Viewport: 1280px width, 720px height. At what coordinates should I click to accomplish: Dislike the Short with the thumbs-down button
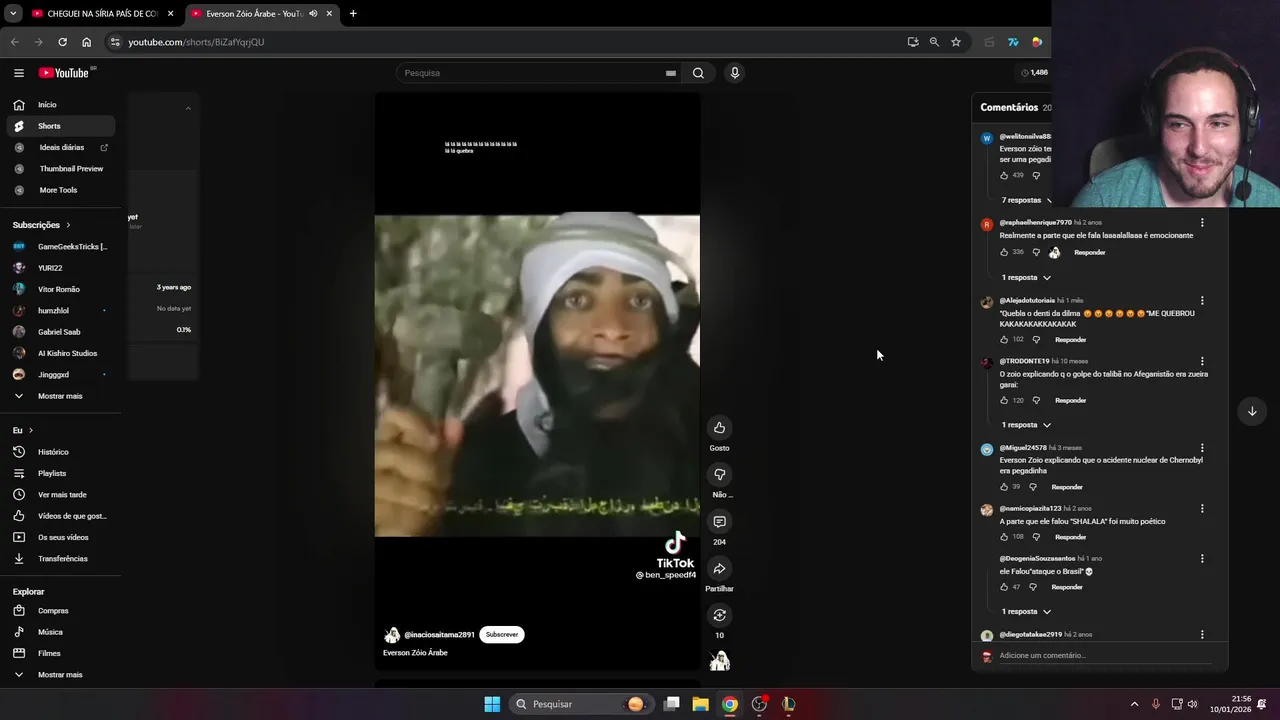coord(719,475)
